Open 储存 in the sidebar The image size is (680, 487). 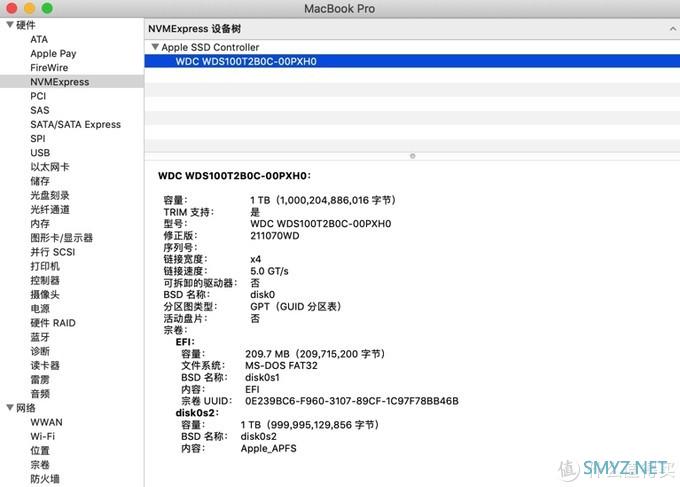pos(40,181)
